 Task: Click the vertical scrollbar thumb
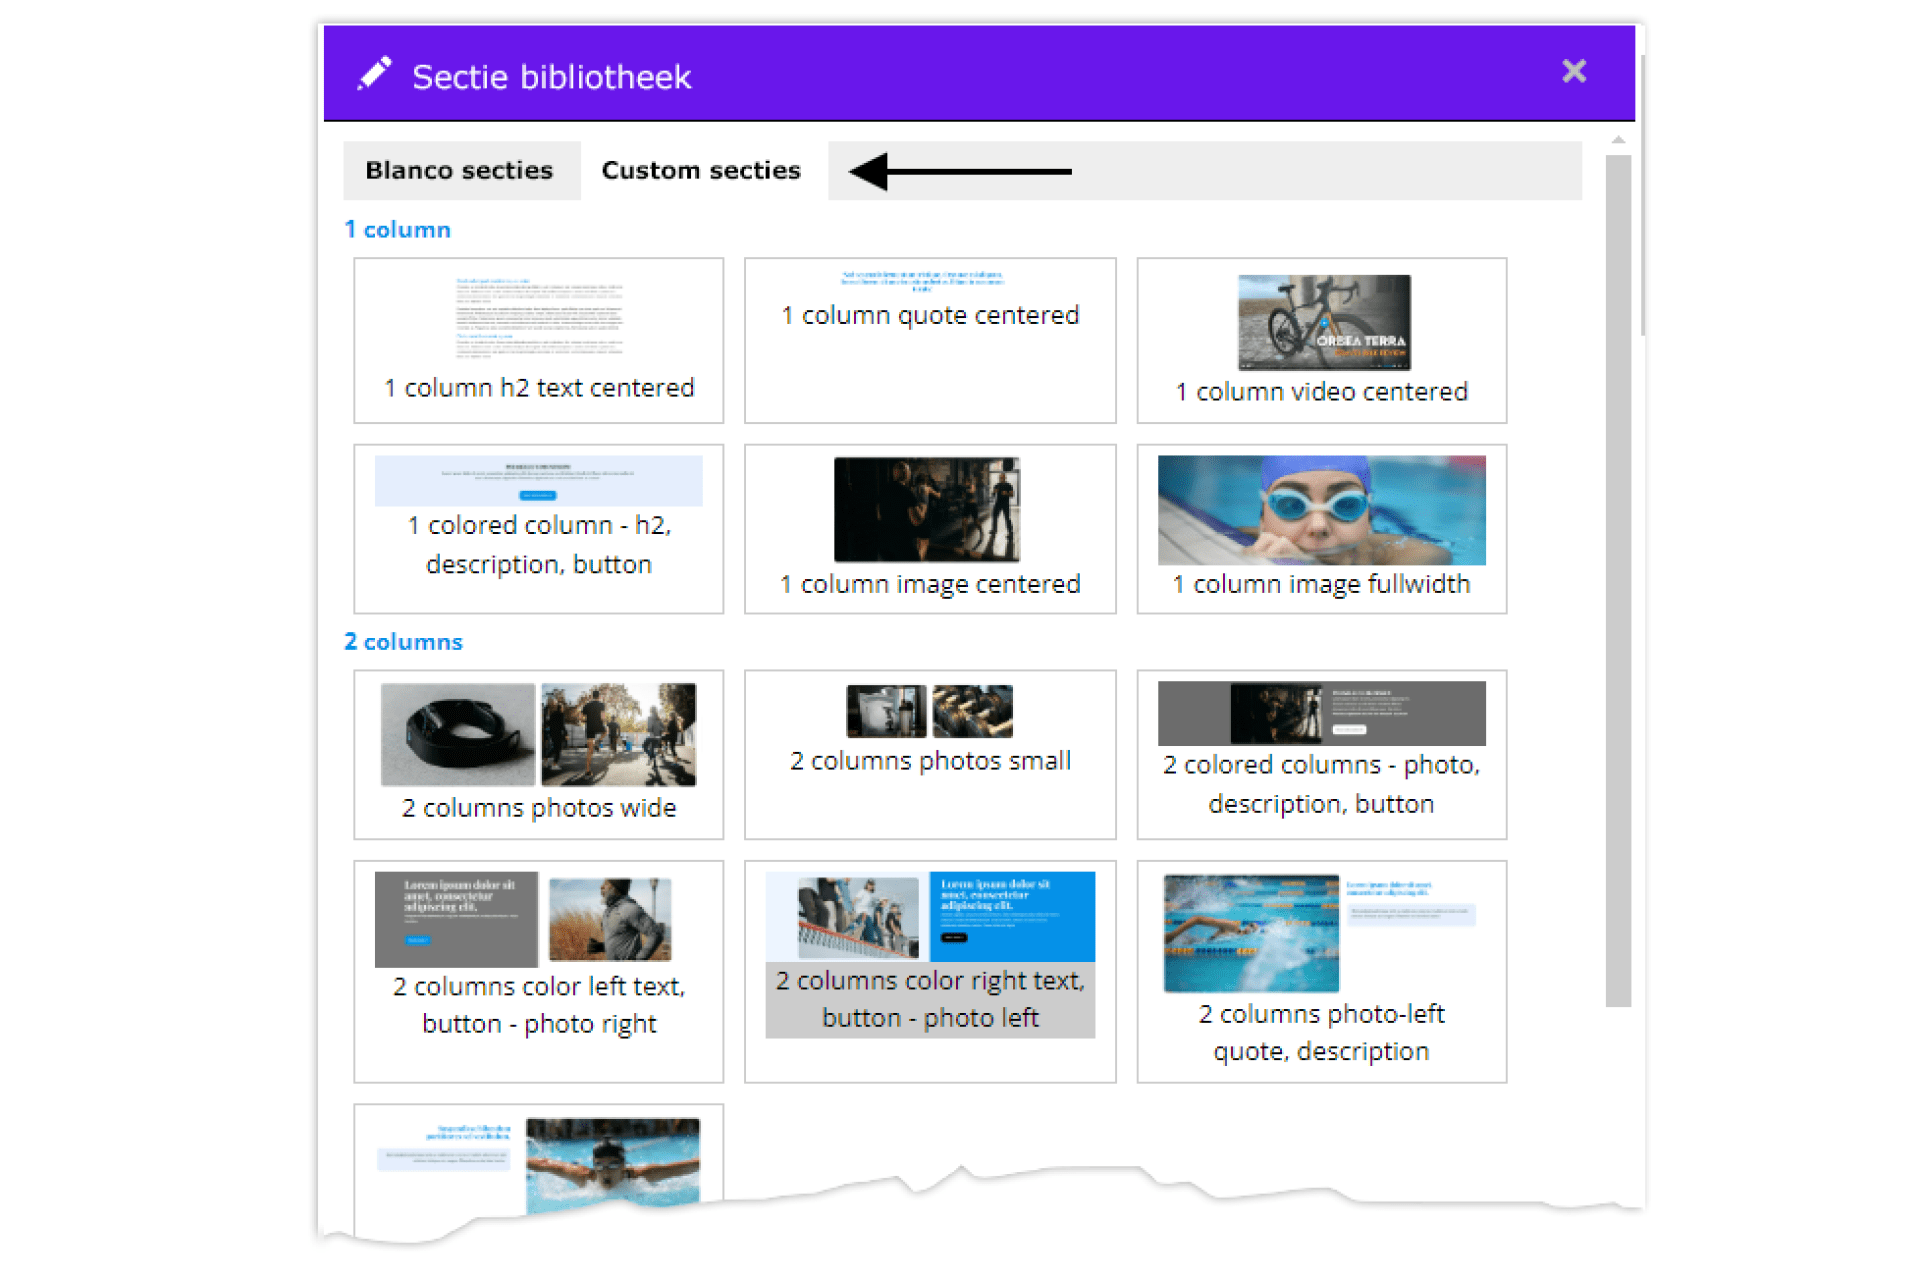coord(1617,580)
